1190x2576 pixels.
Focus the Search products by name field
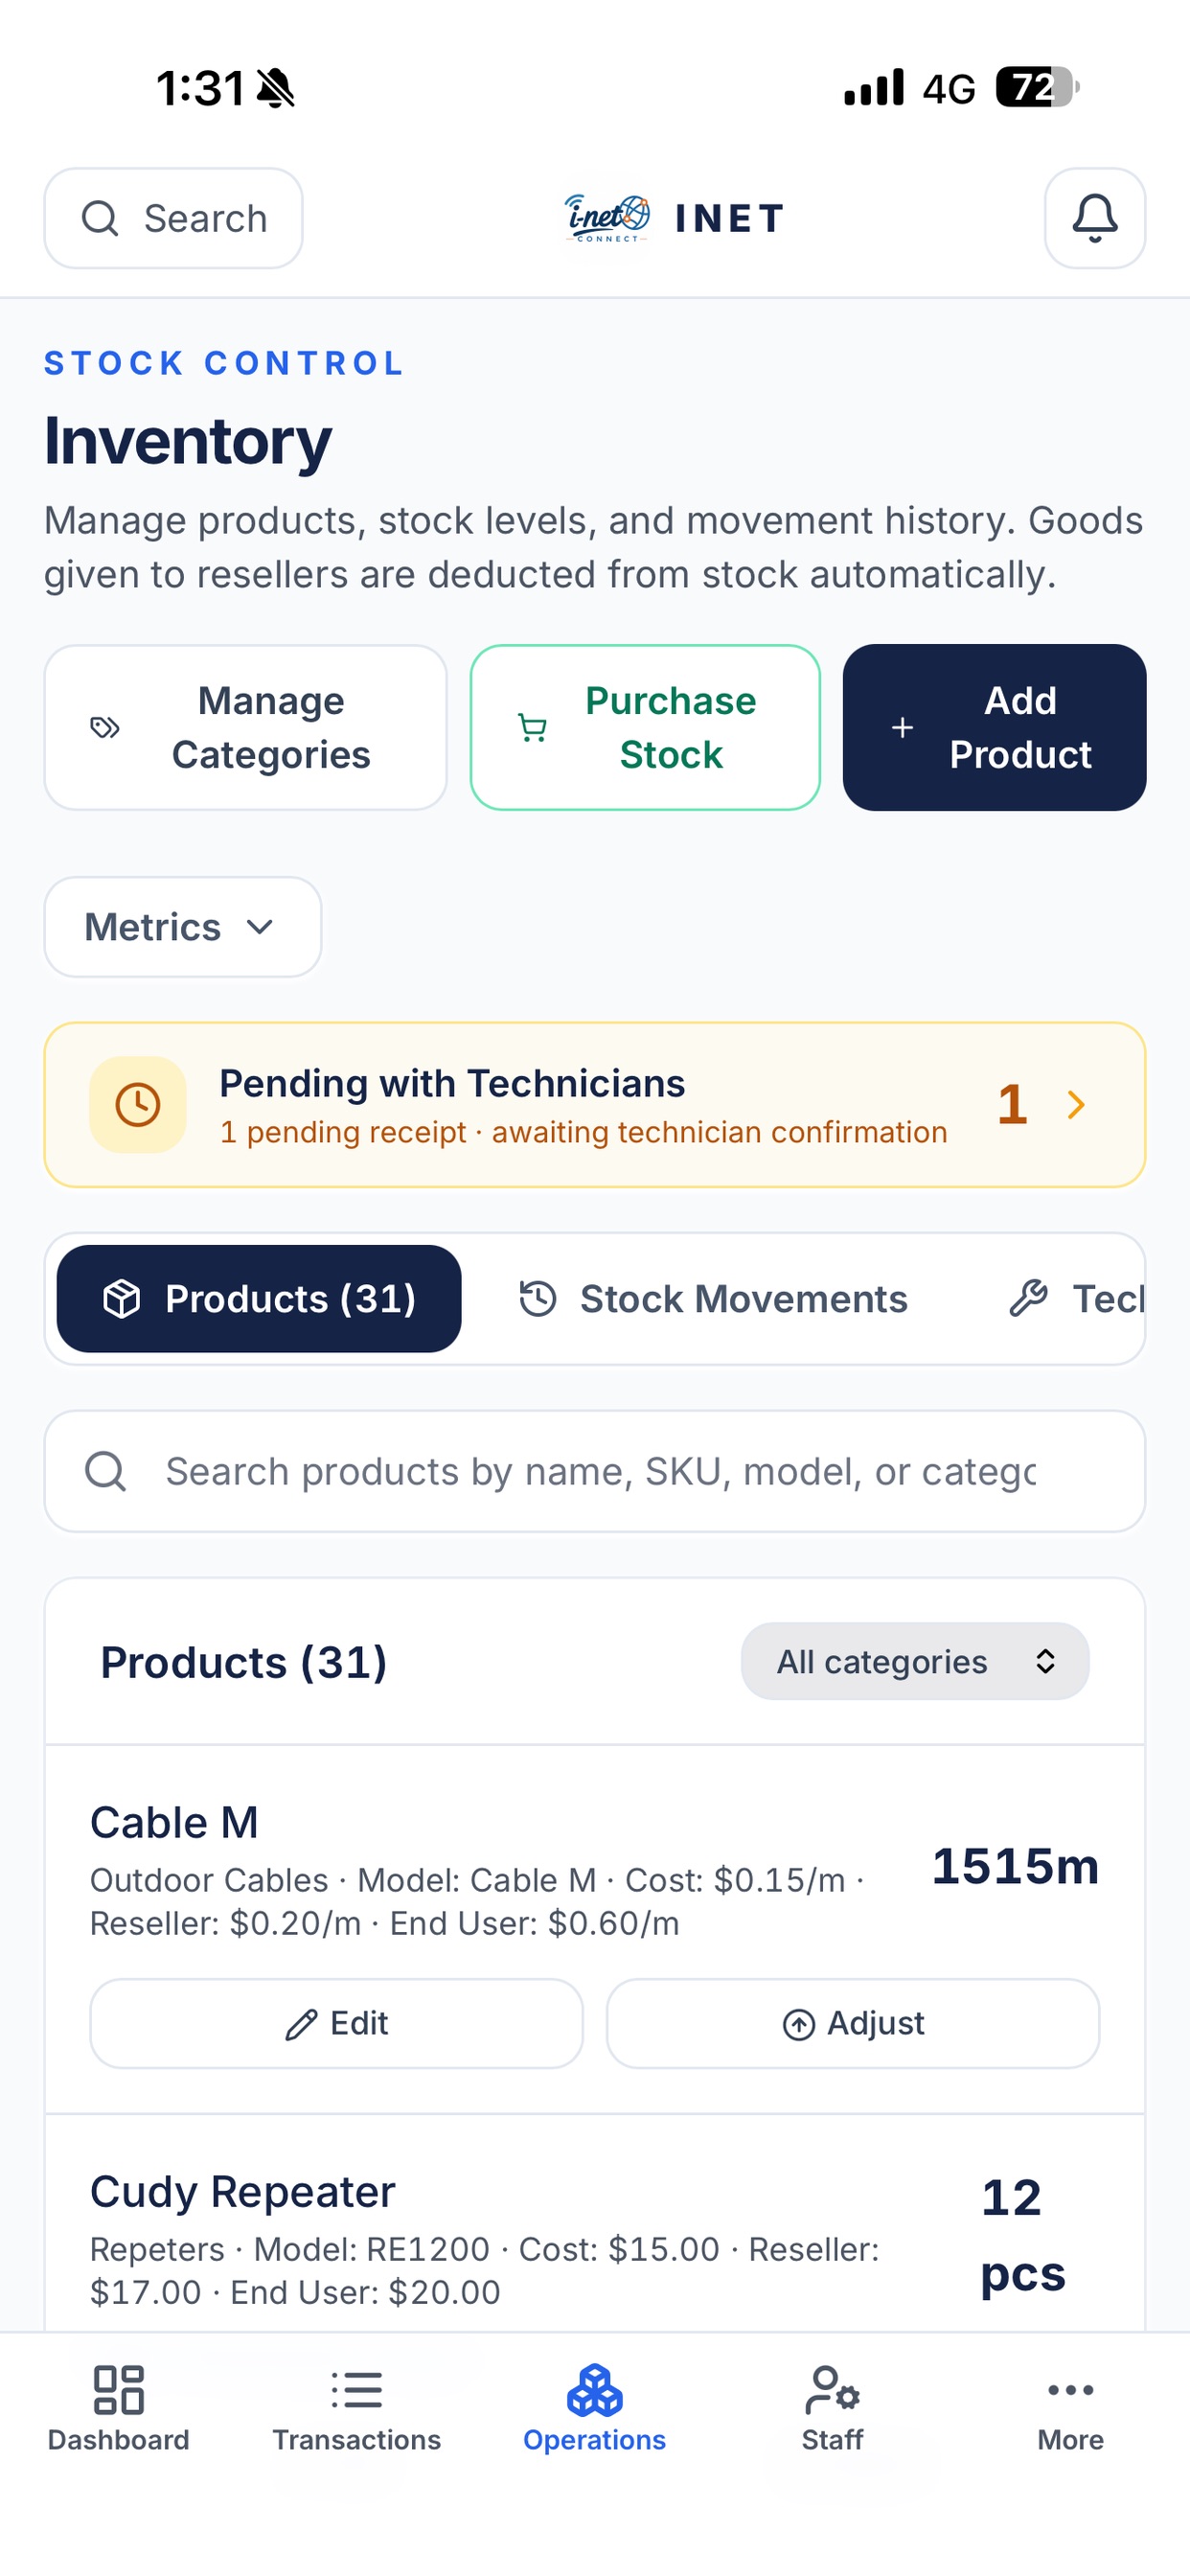(595, 1471)
